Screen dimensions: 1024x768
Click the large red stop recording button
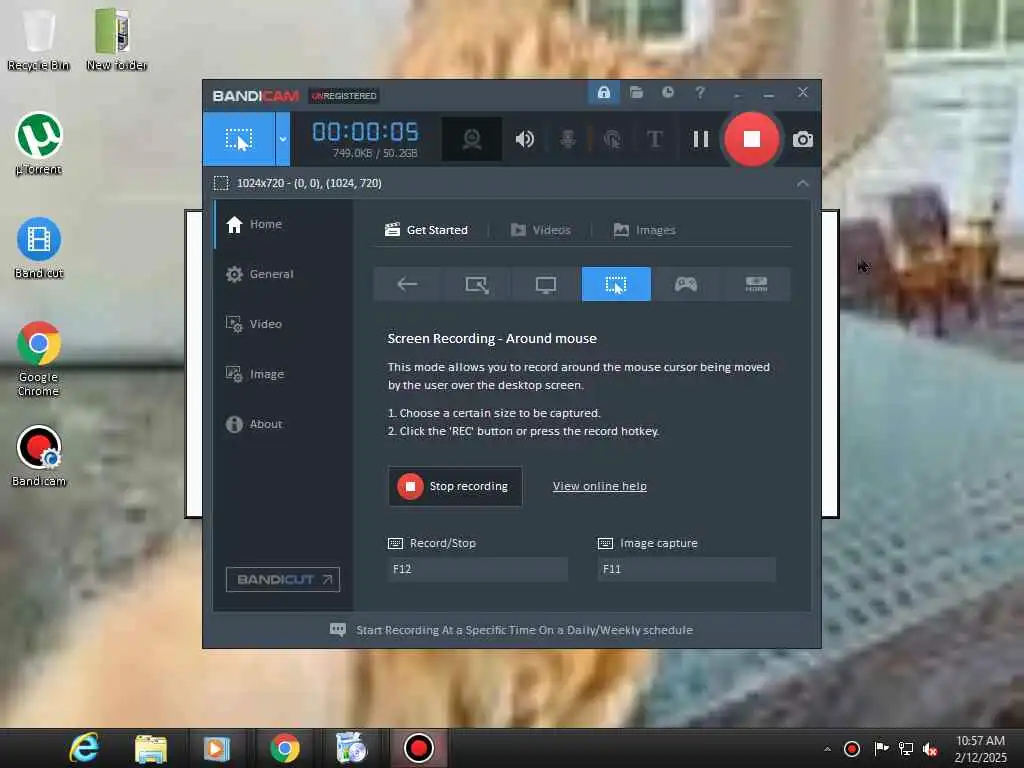(x=751, y=139)
